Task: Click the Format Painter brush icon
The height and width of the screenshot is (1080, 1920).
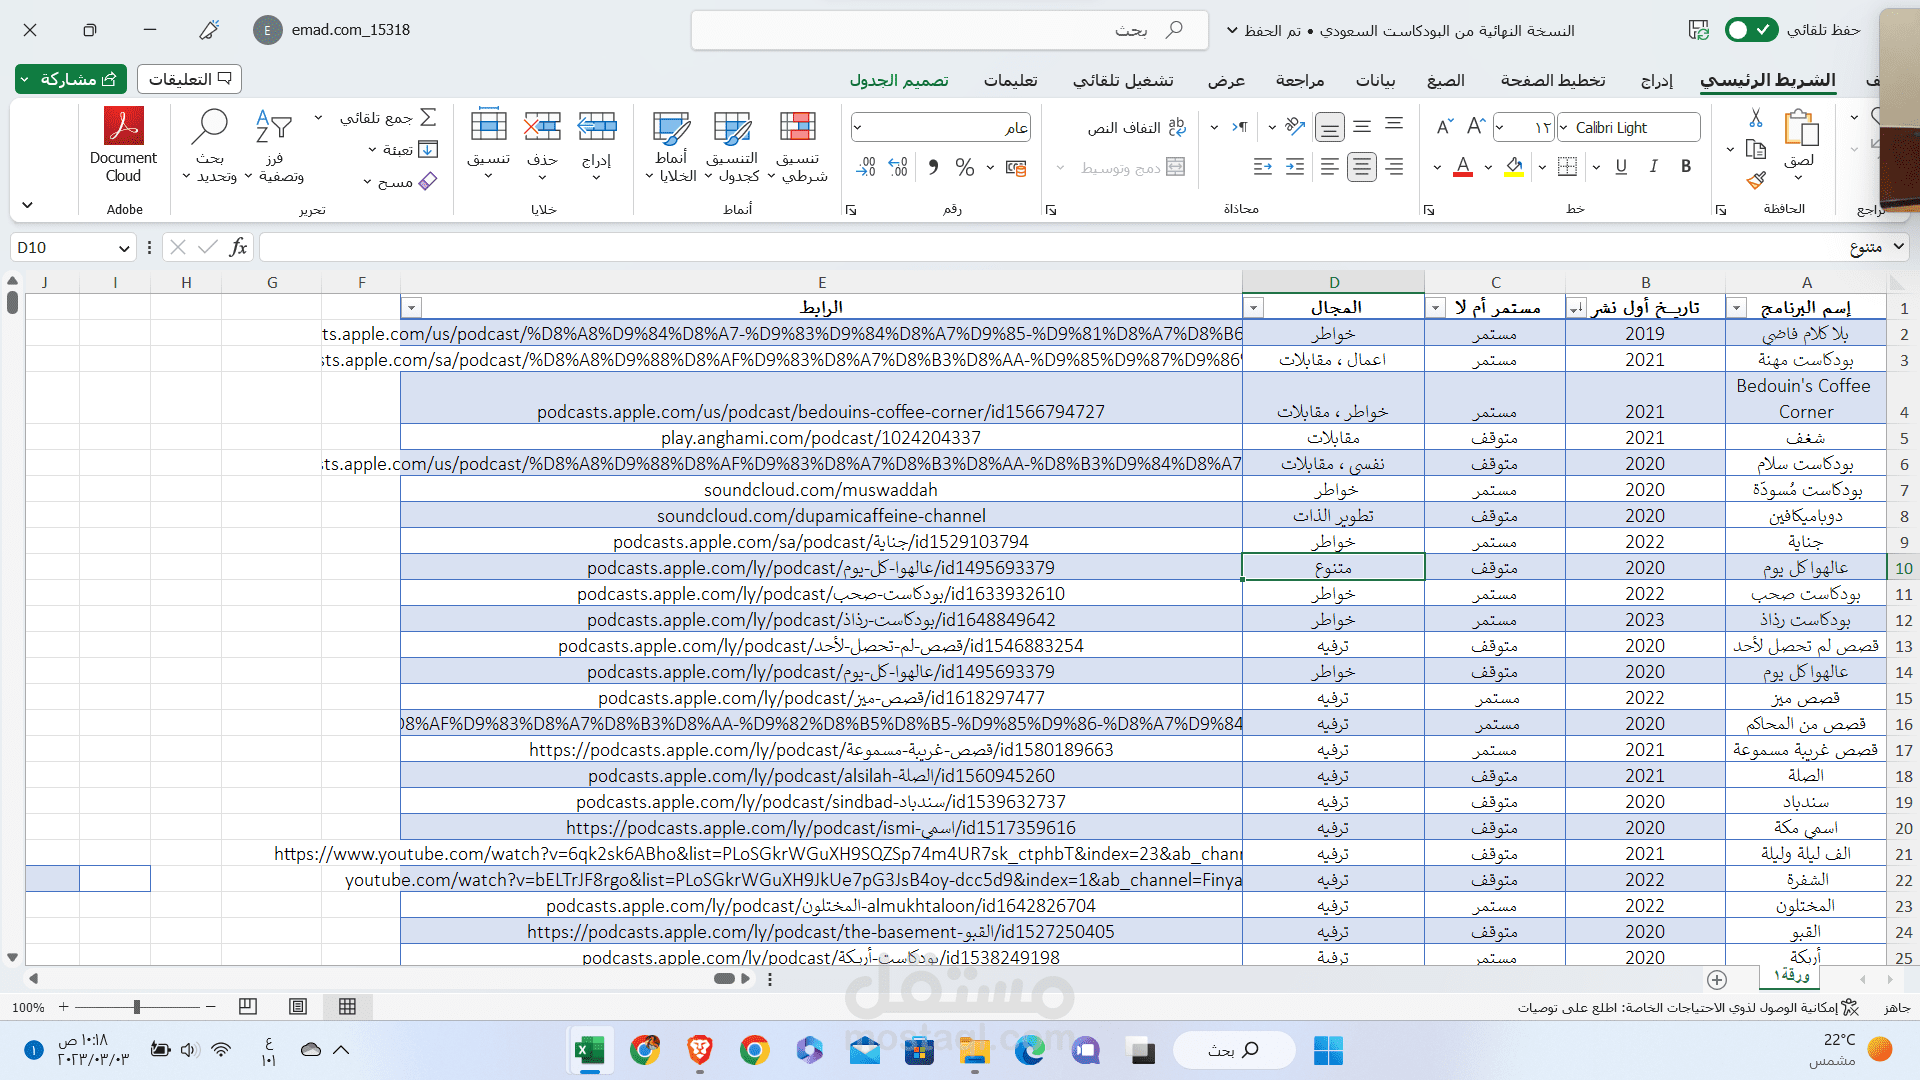Action: [x=1756, y=181]
